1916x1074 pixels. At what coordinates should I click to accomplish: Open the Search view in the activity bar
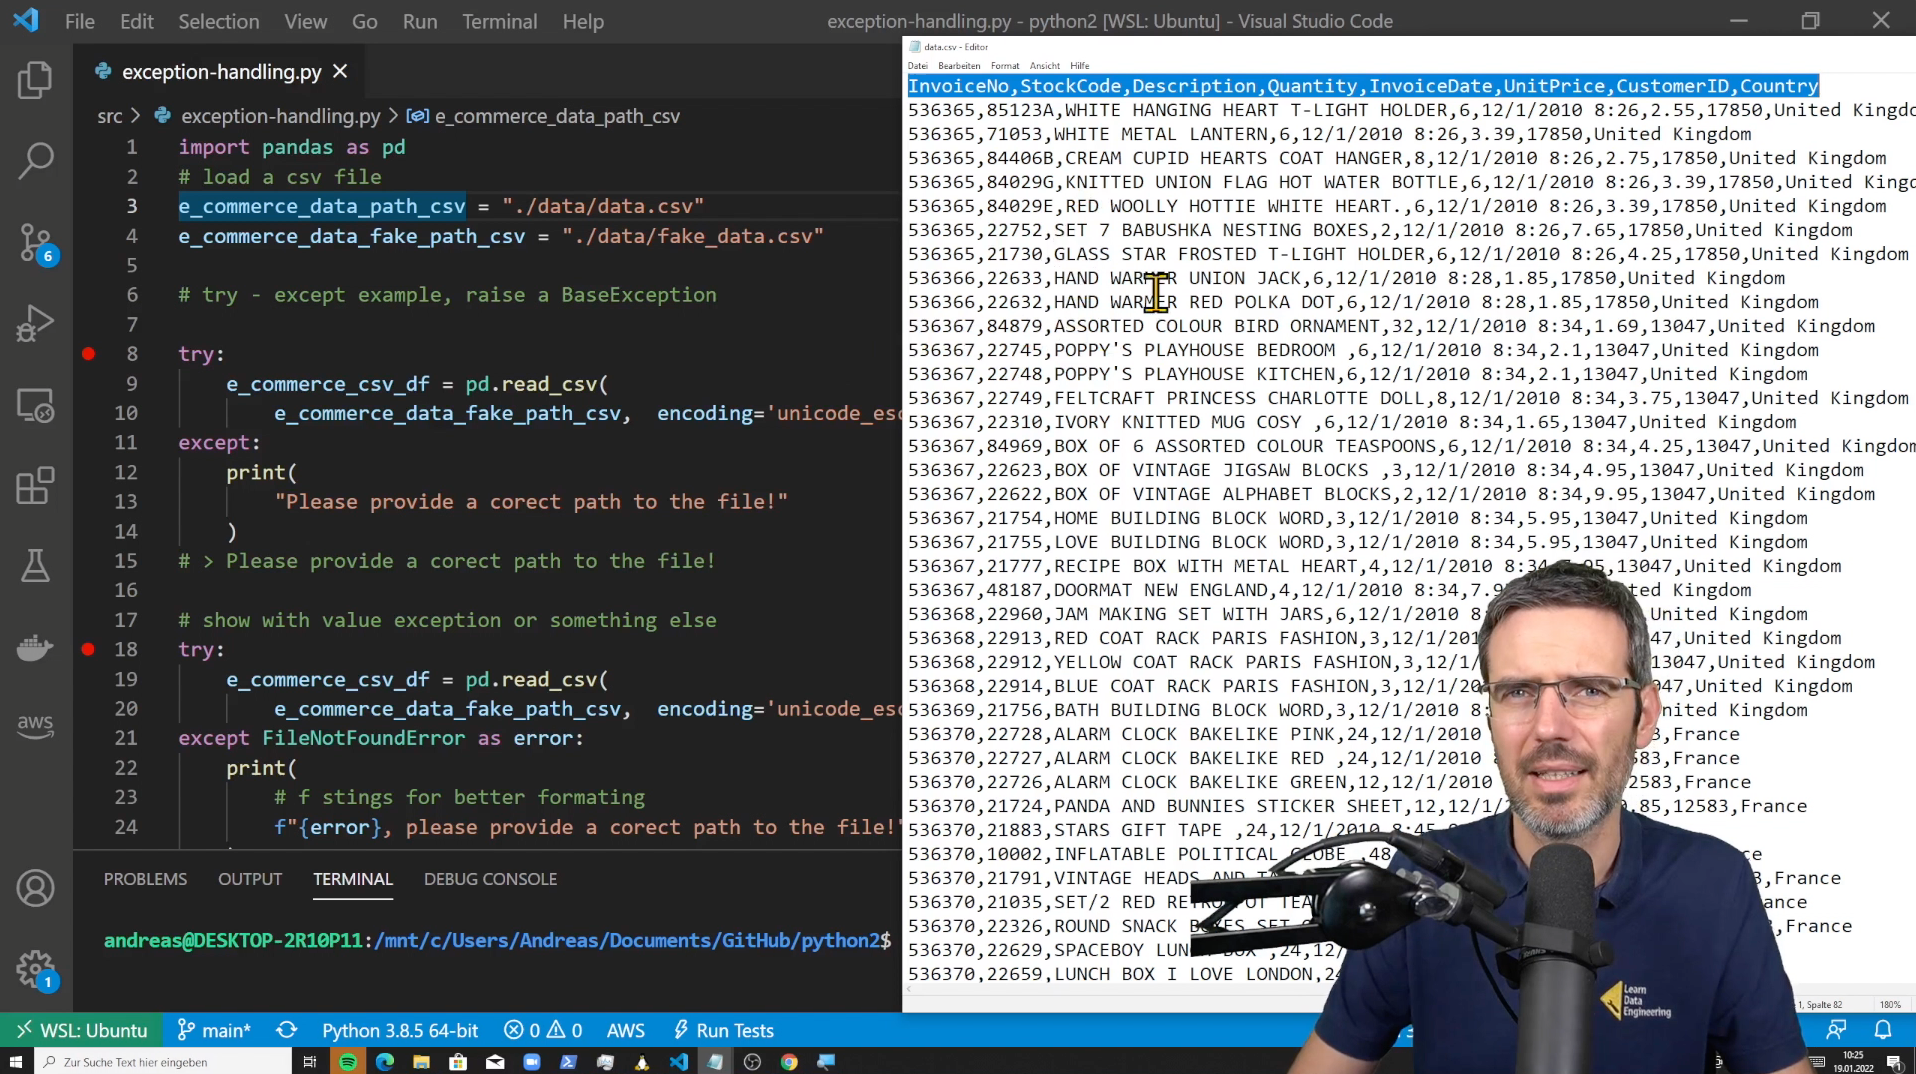(x=35, y=160)
